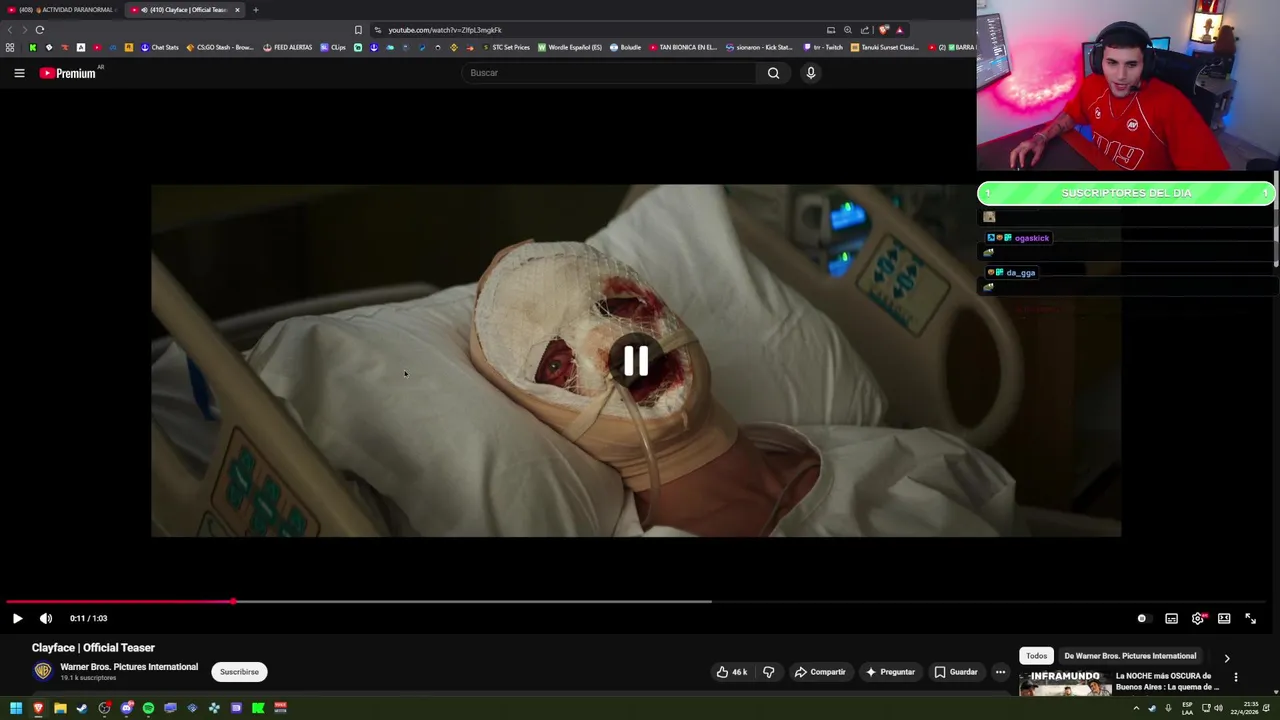The image size is (1280, 720).
Task: Click into the Buscar search field
Action: tap(610, 73)
